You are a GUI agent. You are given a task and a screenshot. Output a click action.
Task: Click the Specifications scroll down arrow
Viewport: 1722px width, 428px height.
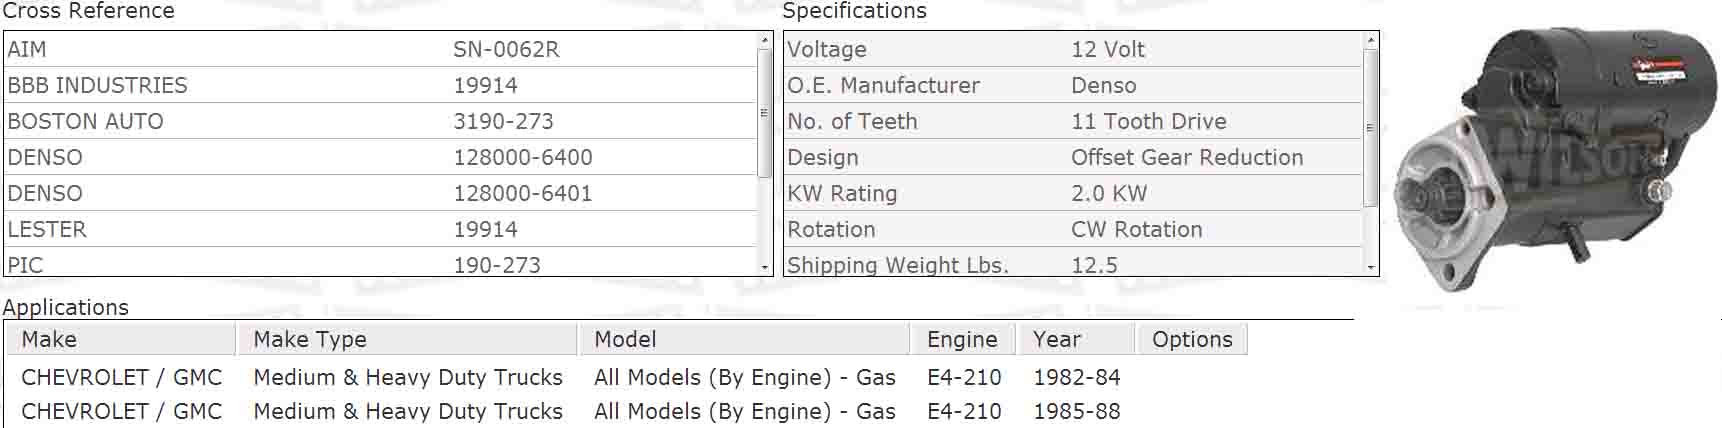[x=1371, y=267]
